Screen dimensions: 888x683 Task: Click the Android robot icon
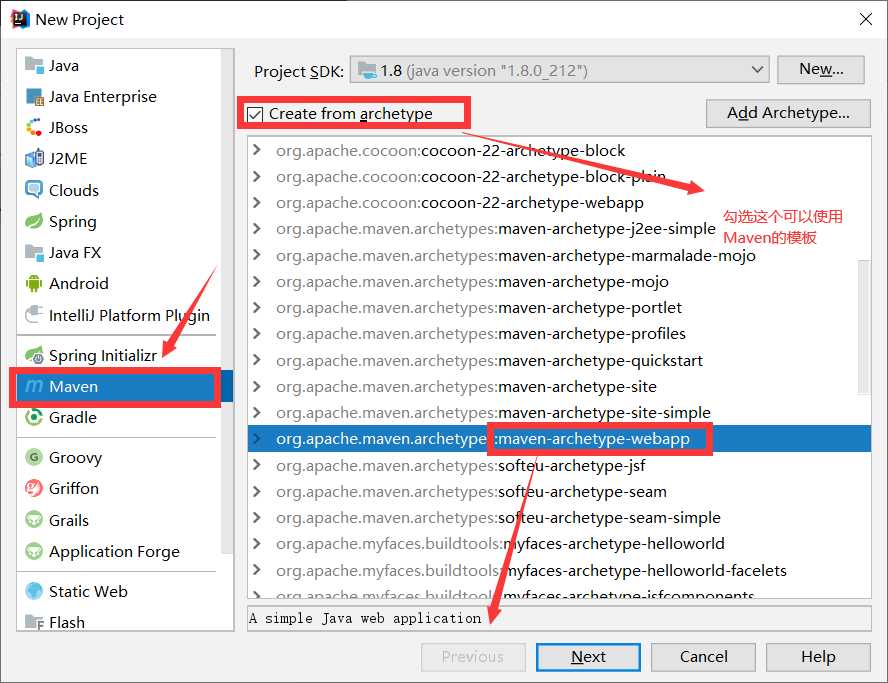point(34,283)
